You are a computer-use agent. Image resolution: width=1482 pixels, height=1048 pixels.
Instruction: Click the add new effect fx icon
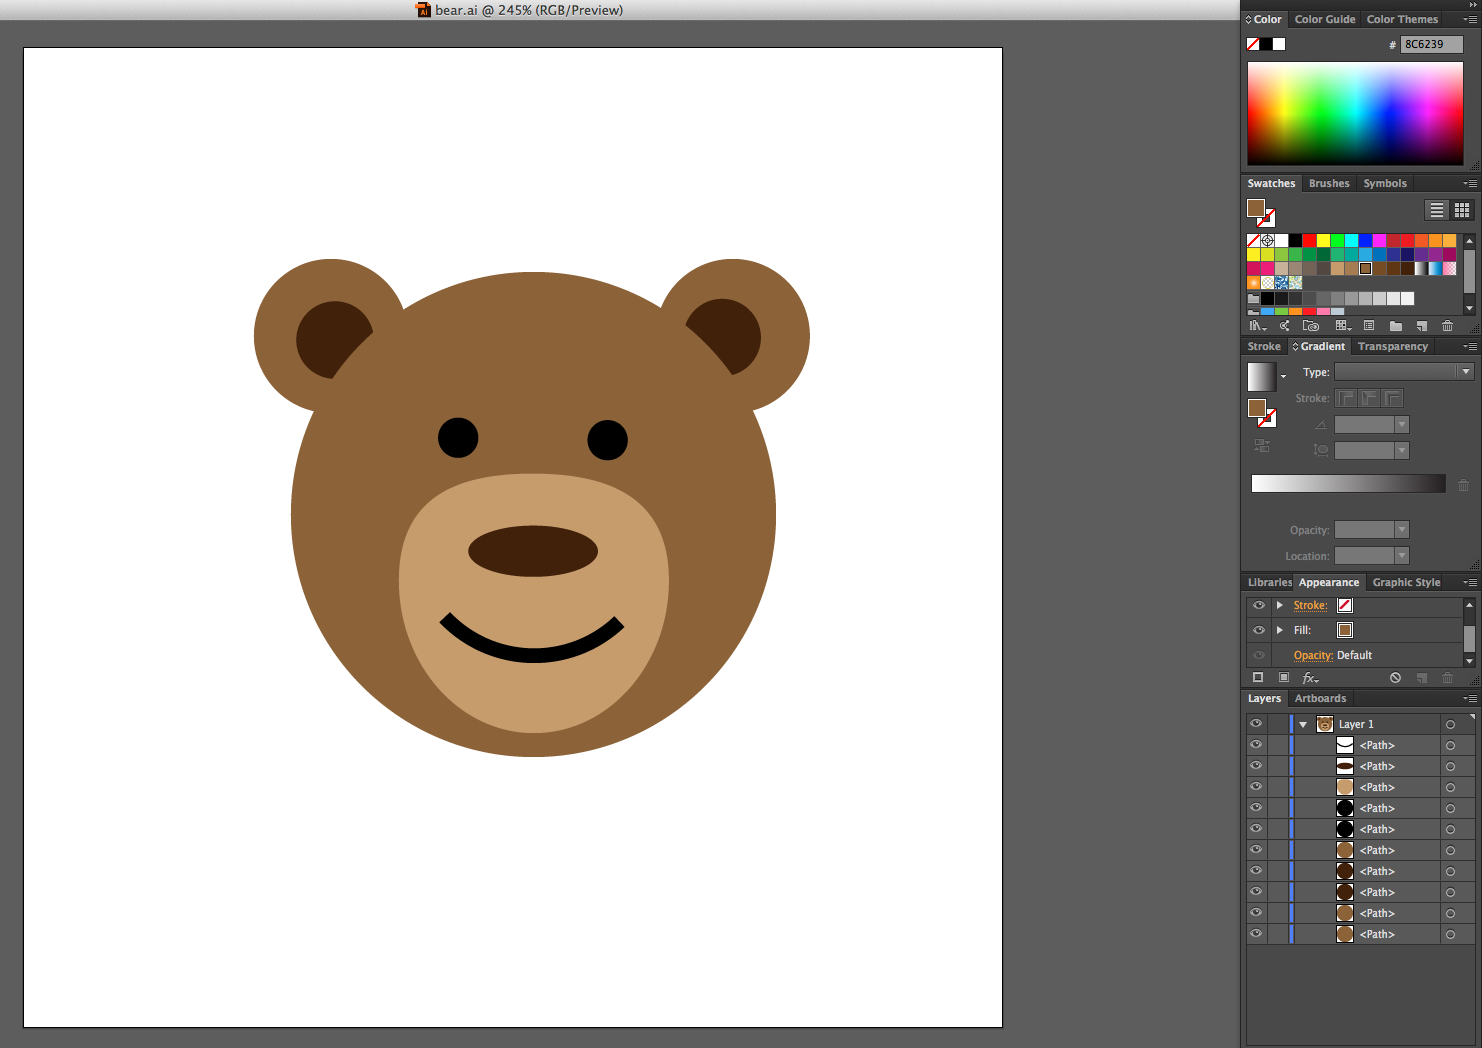(1310, 678)
